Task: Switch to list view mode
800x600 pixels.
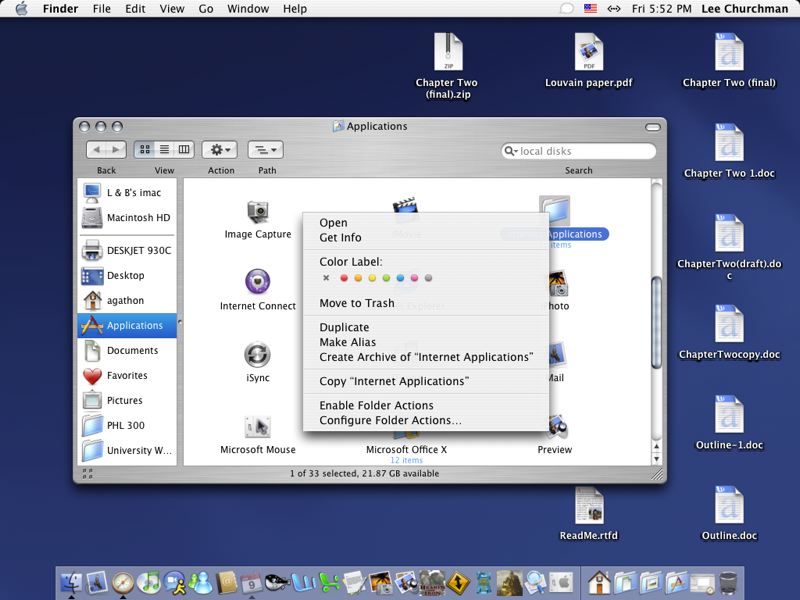Action: [164, 150]
